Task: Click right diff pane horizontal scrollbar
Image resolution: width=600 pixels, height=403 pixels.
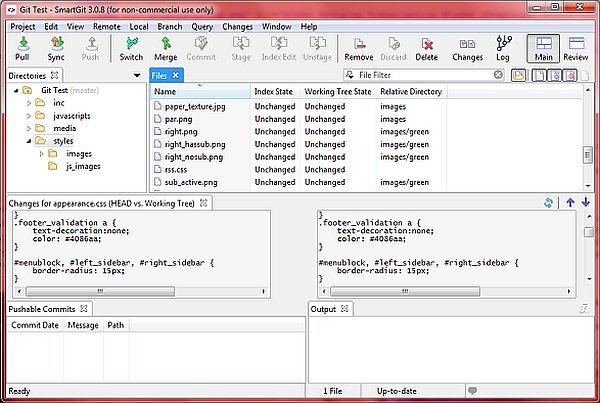Action: pos(405,291)
